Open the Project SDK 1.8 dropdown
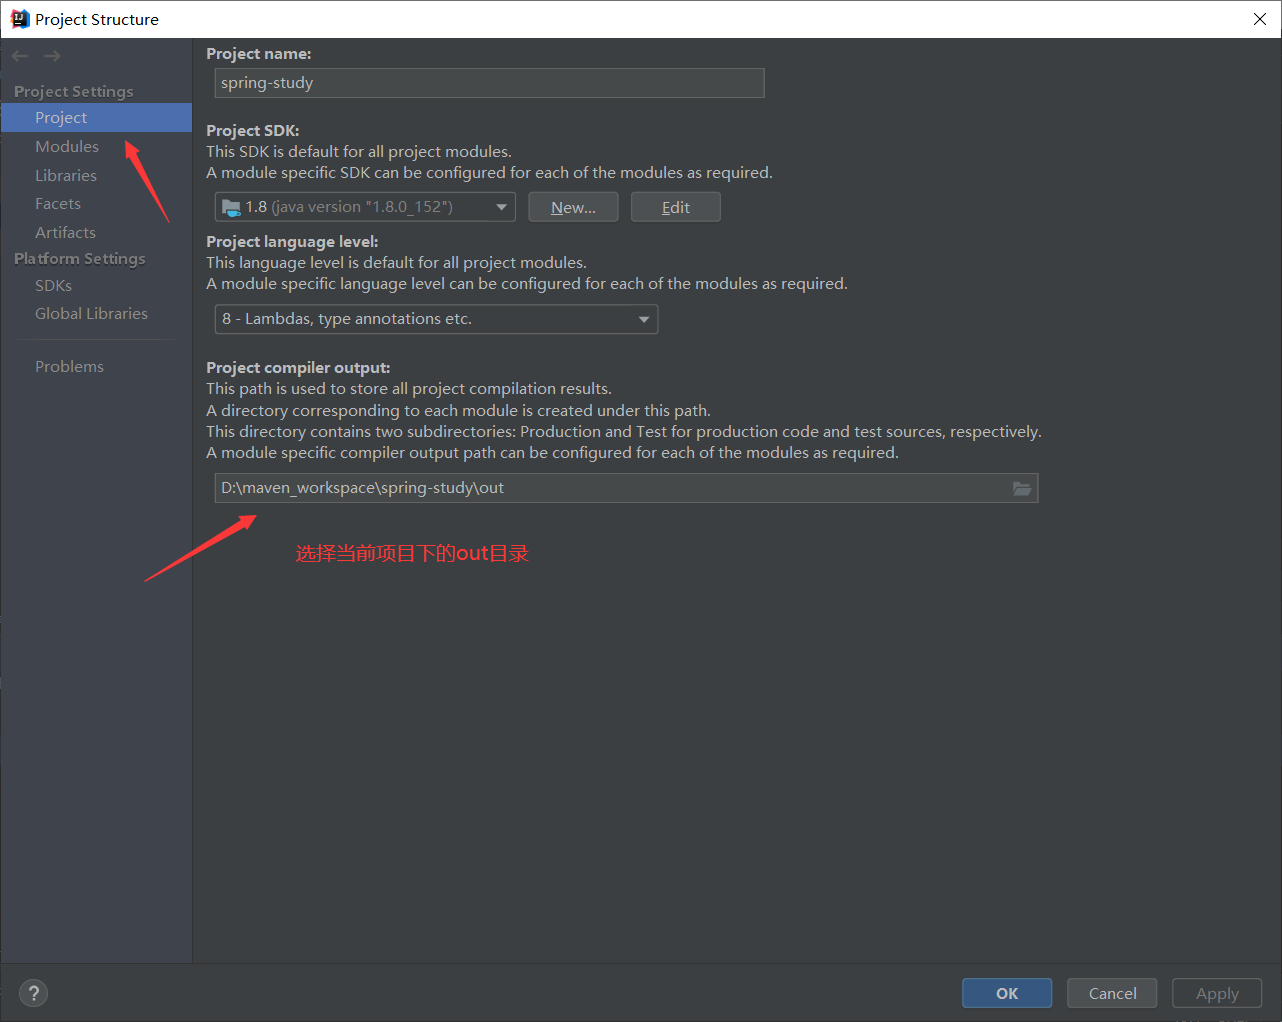Image resolution: width=1282 pixels, height=1022 pixels. (x=365, y=207)
